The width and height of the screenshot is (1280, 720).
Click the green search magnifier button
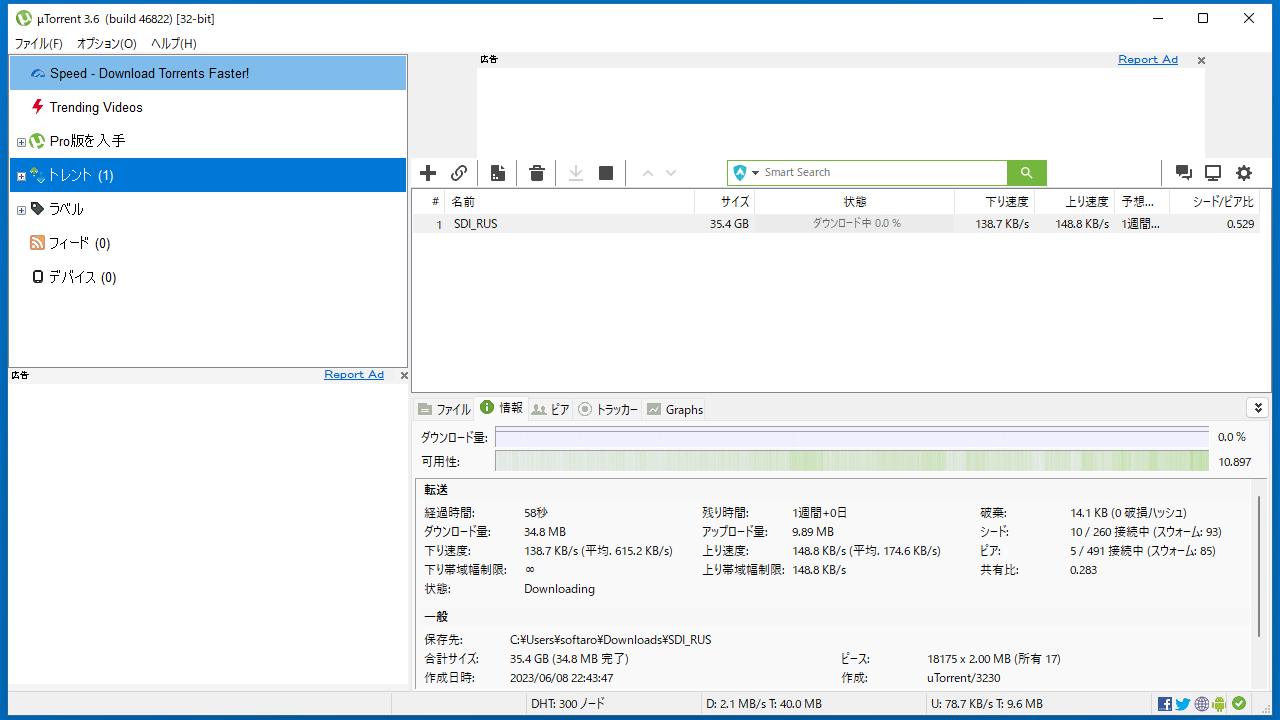tap(1027, 173)
